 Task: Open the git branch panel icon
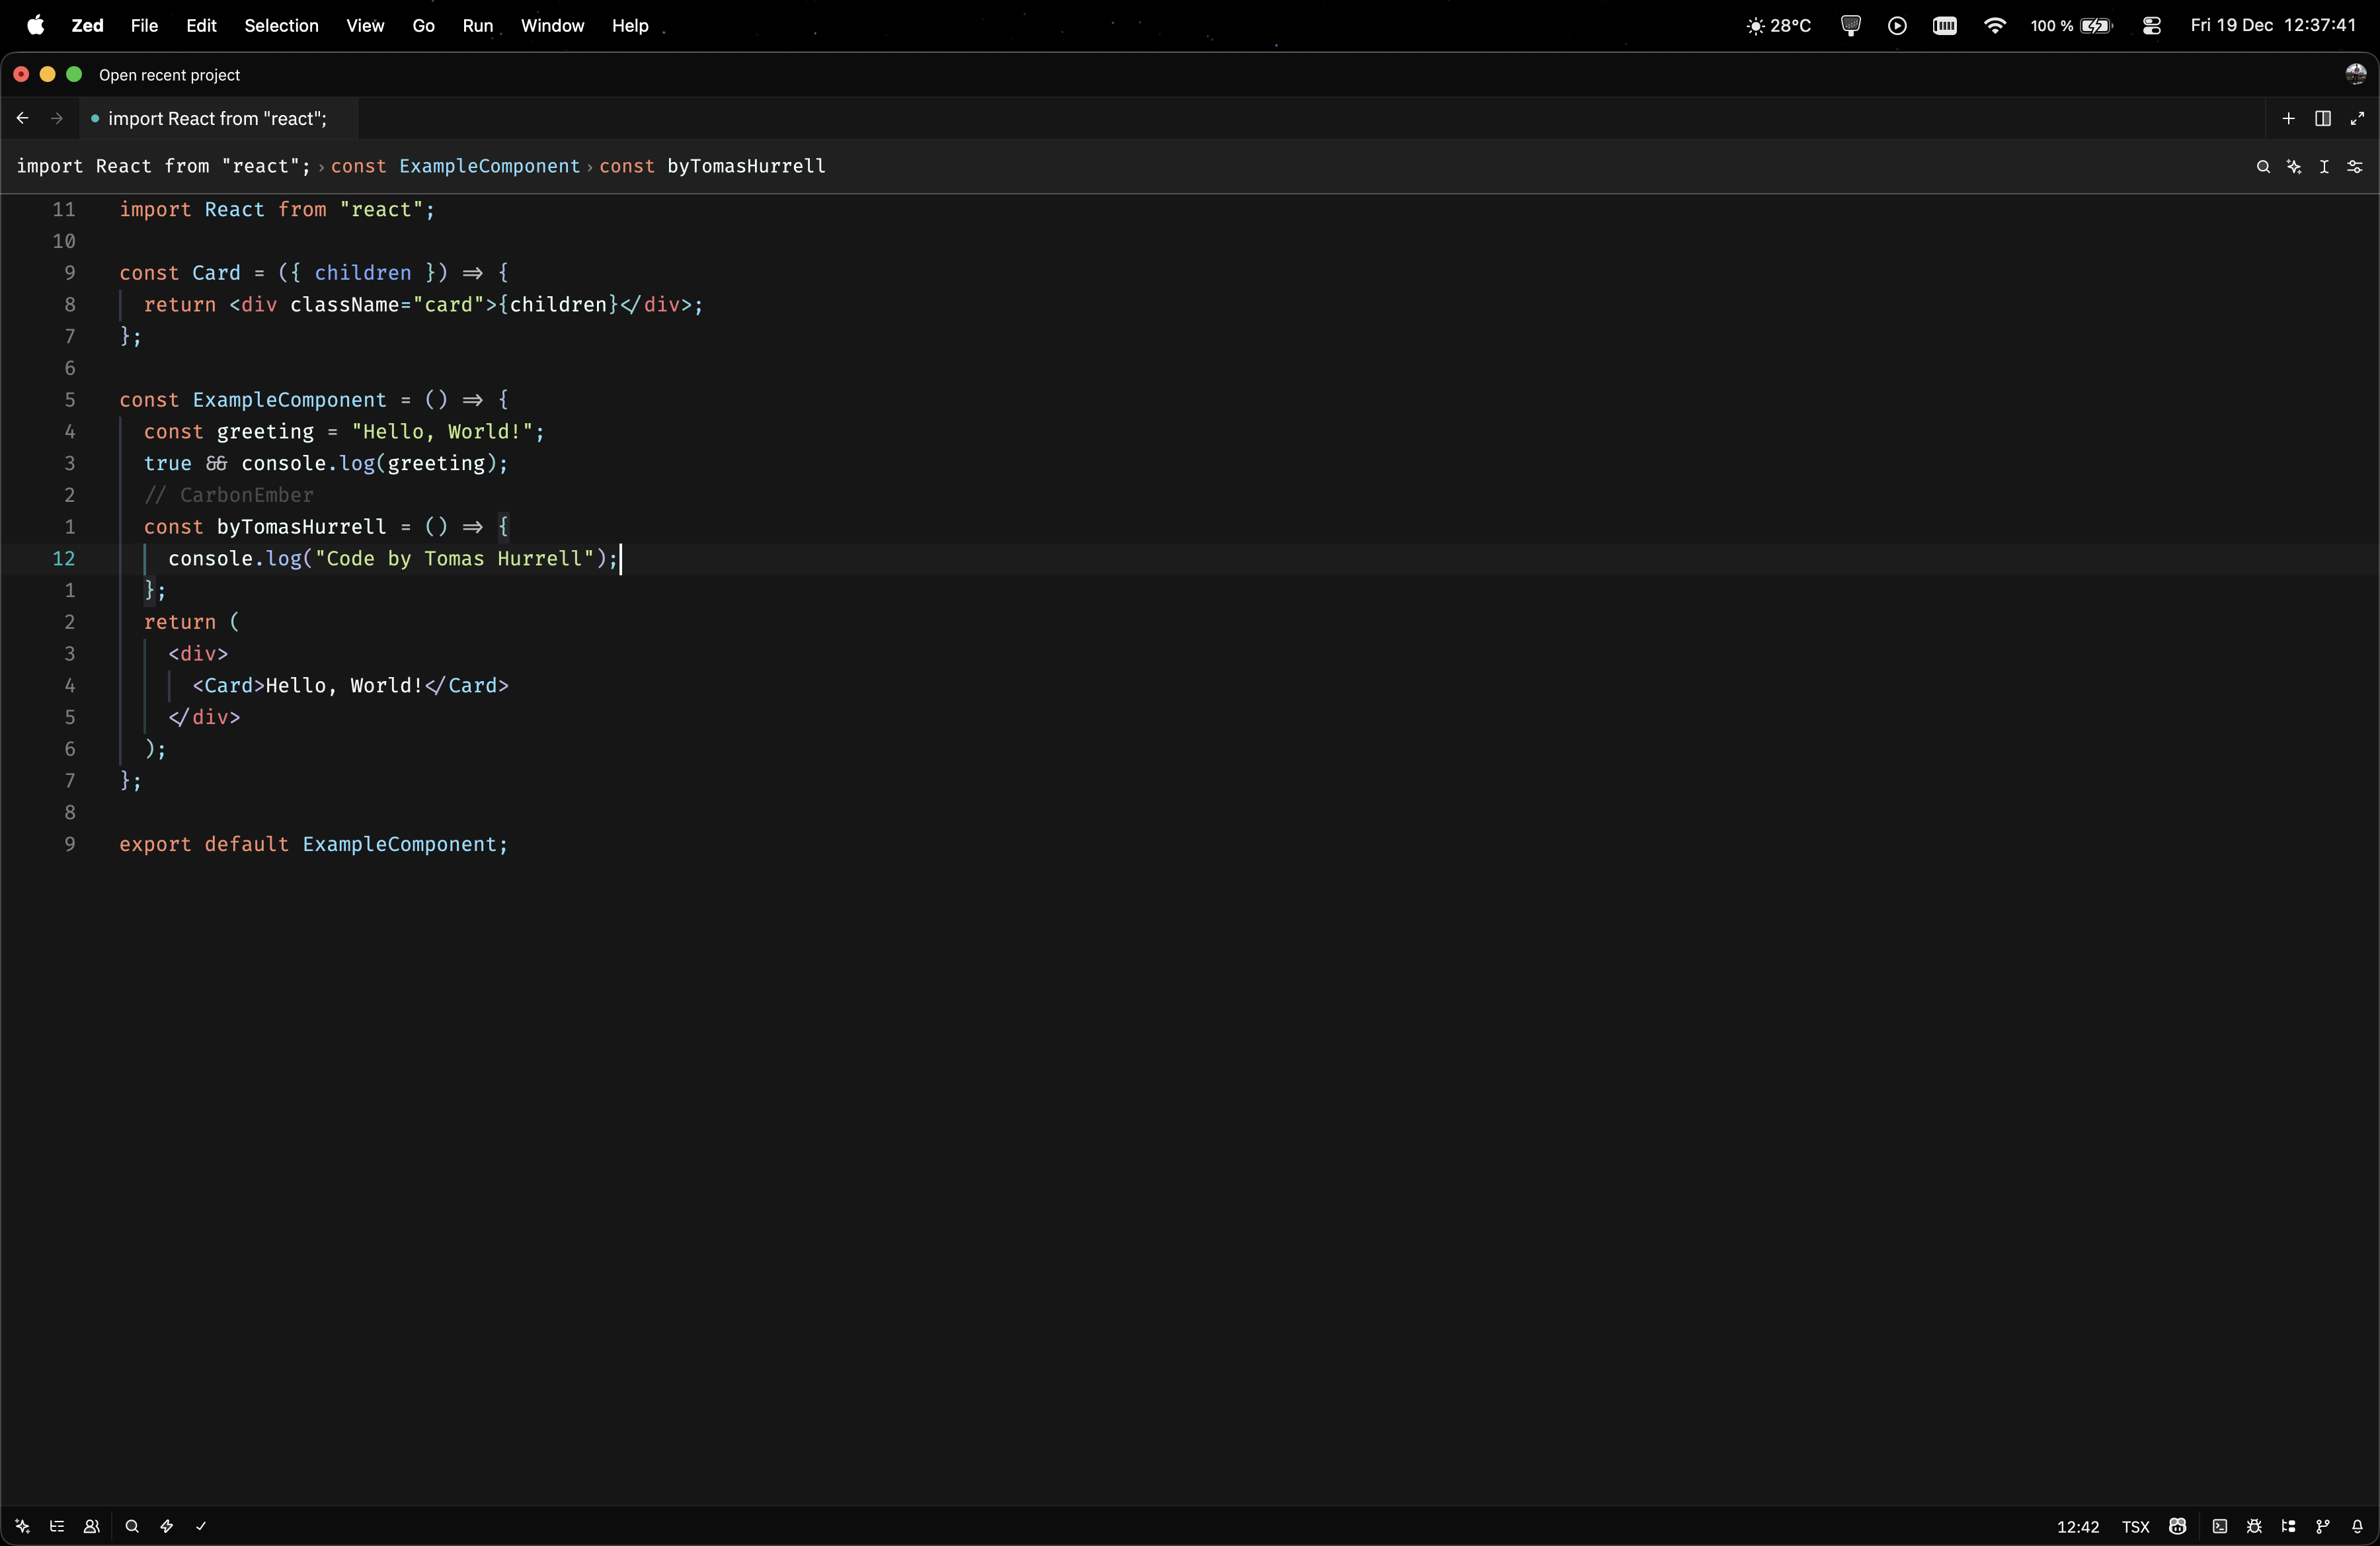point(2323,1526)
